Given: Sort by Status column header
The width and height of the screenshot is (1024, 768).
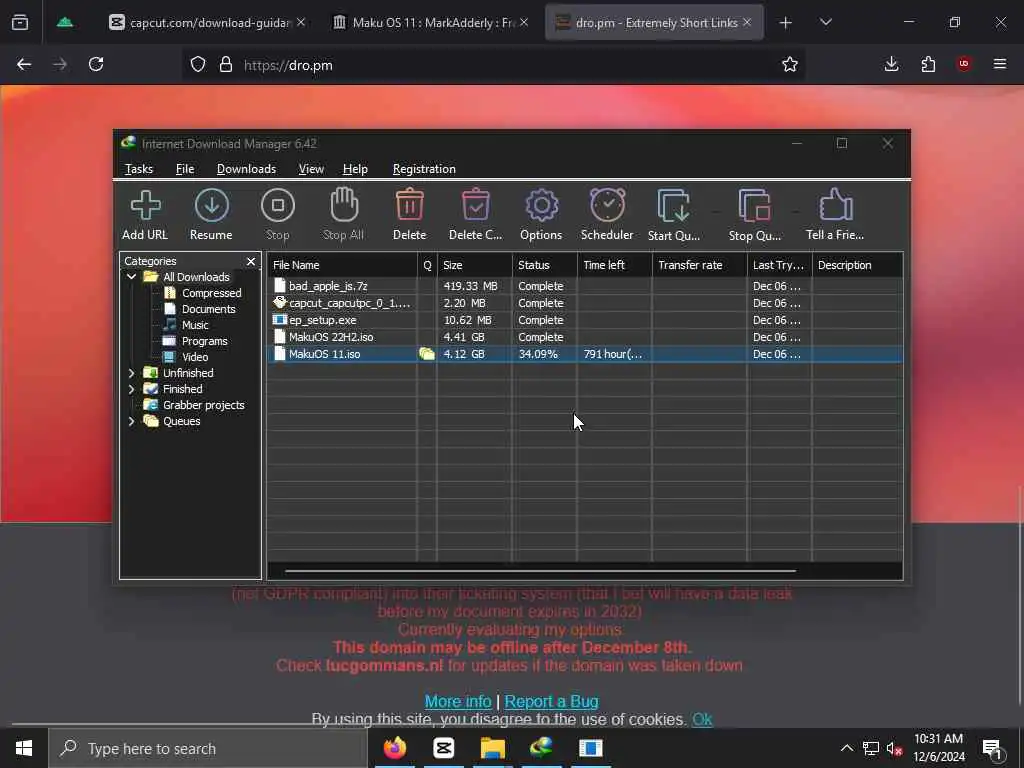Looking at the screenshot, I should (545, 265).
